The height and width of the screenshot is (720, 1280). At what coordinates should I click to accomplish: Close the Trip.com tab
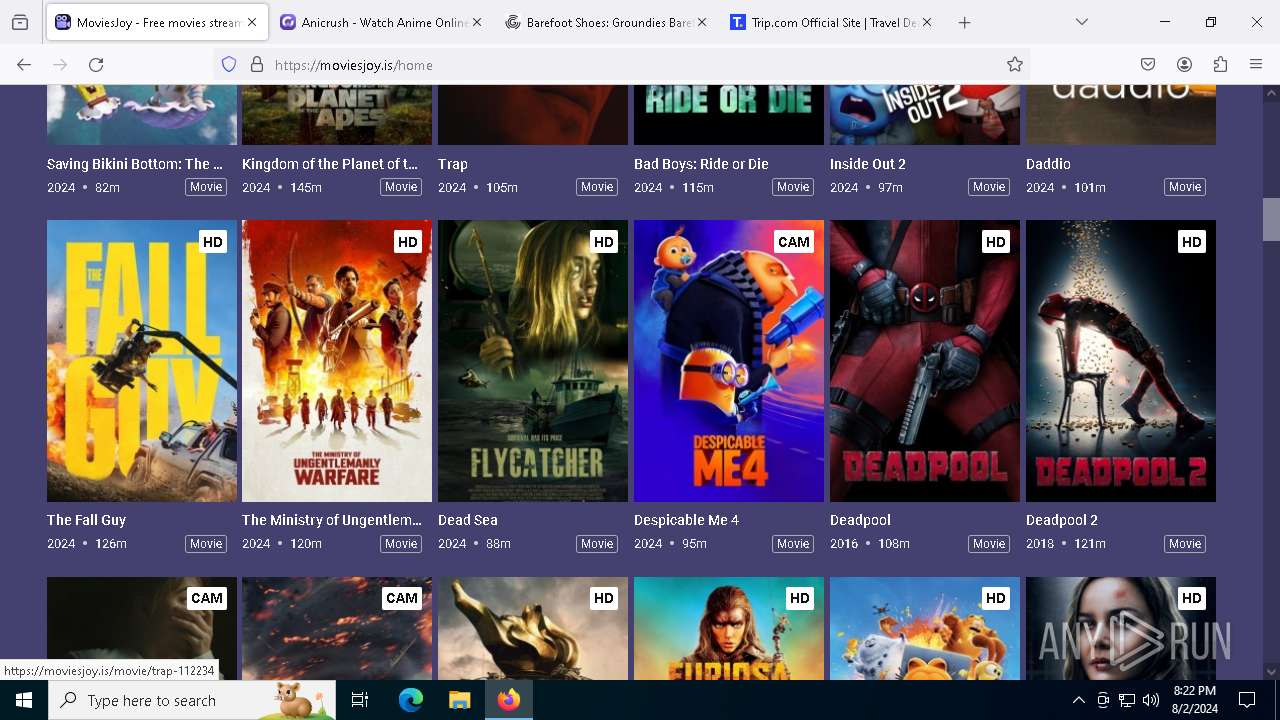click(x=927, y=22)
